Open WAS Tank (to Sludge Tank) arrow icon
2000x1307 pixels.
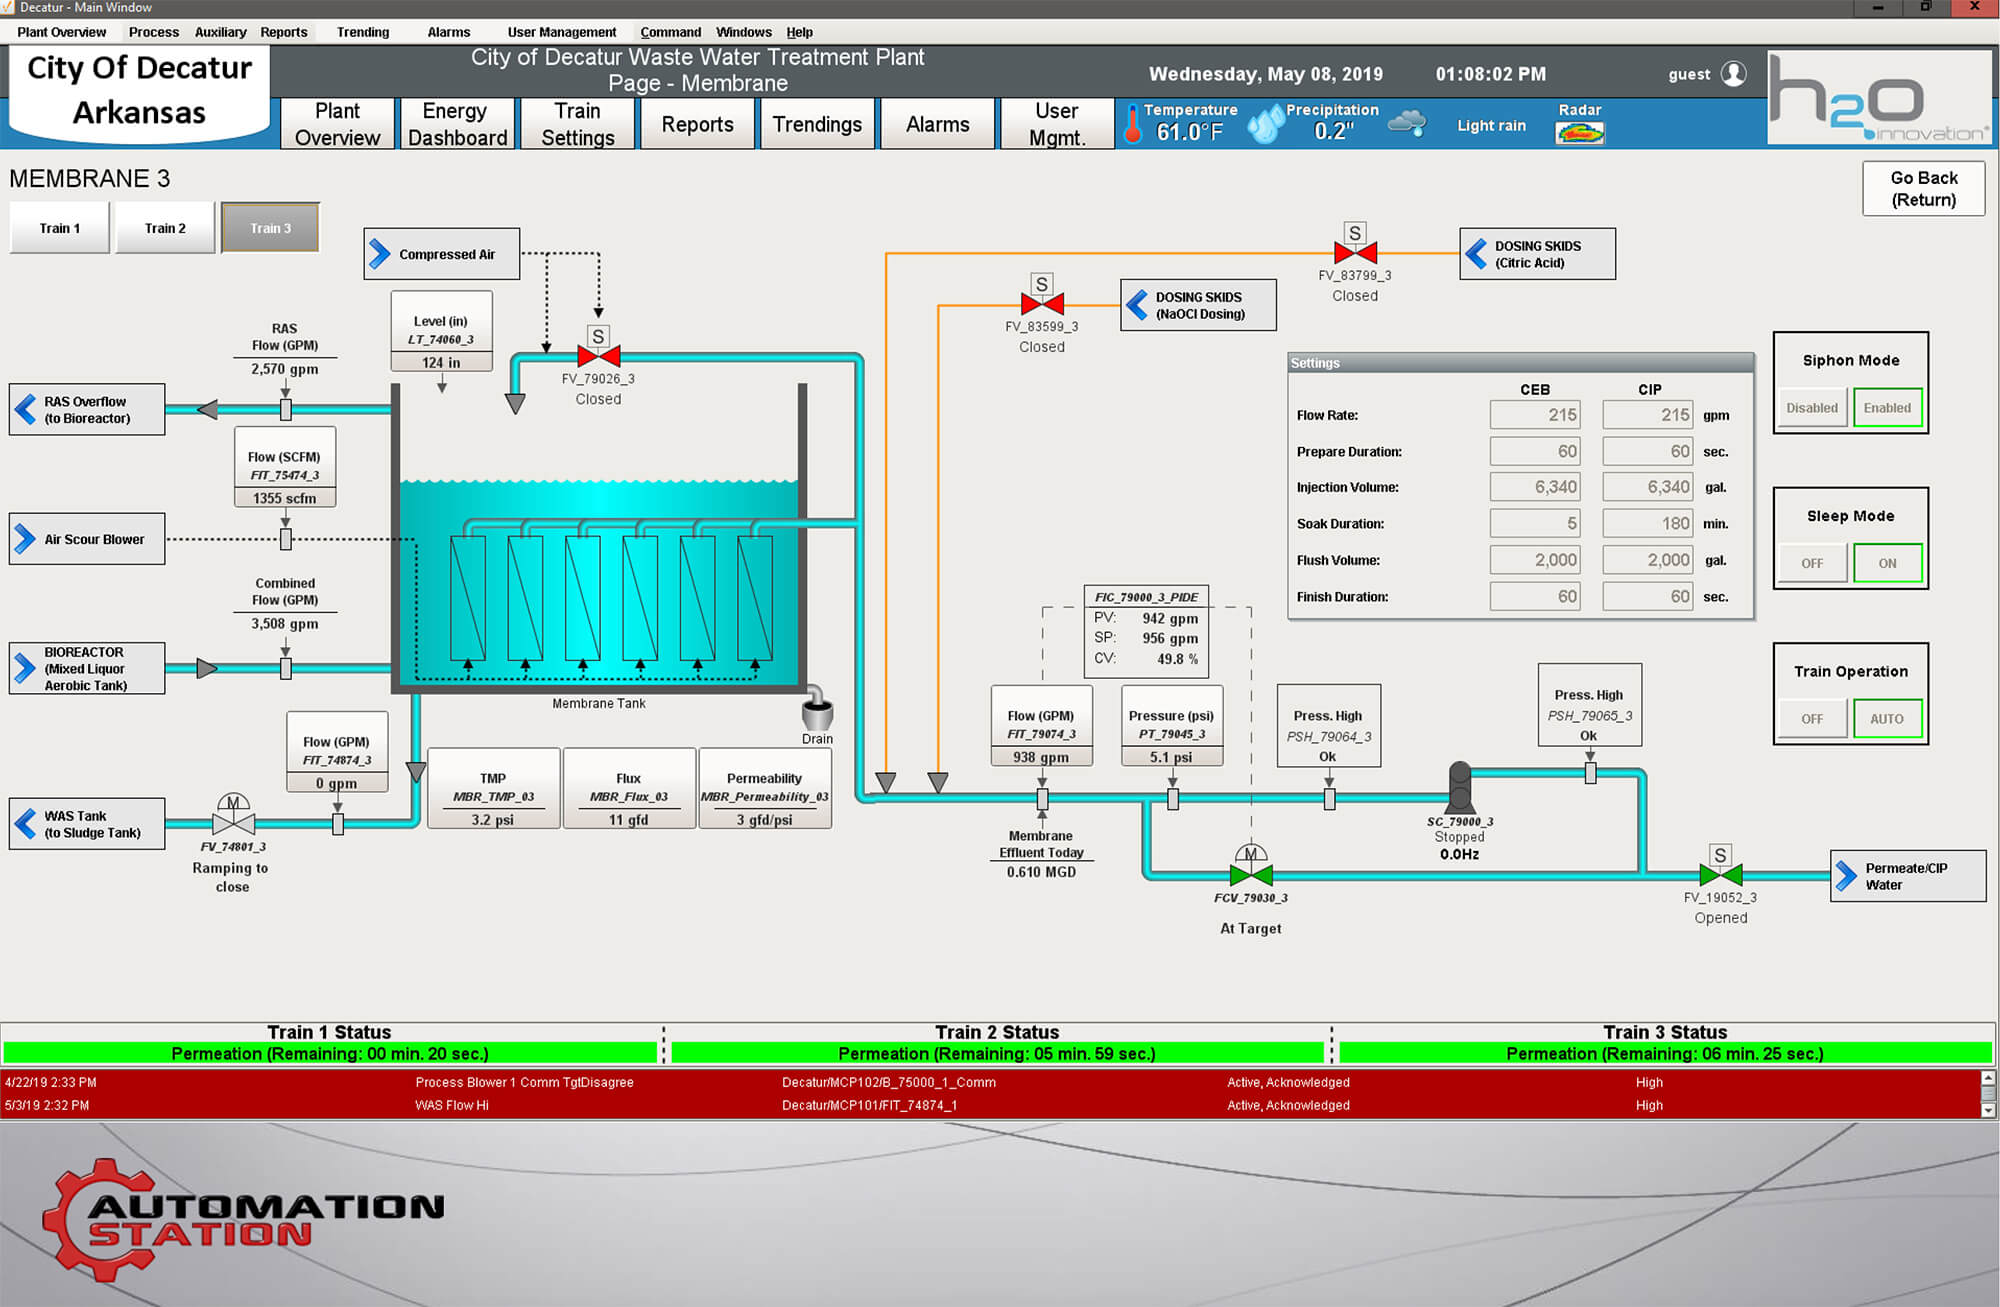point(25,824)
